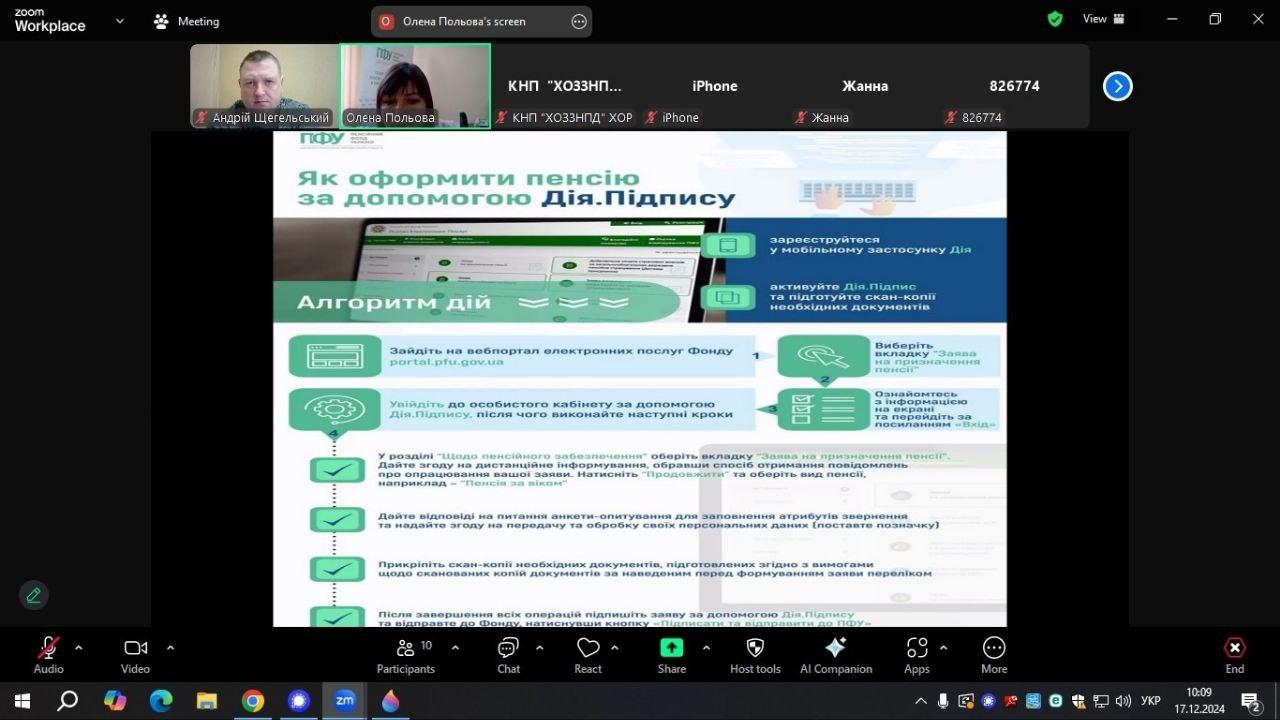Unmute microphone with the Audio button
Image resolution: width=1280 pixels, height=720 pixels.
[48, 655]
